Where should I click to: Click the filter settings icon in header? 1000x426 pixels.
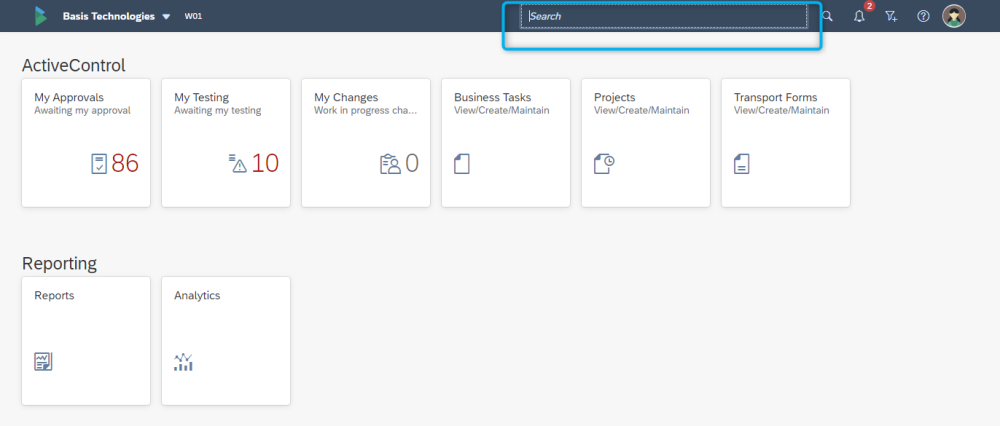(x=891, y=16)
